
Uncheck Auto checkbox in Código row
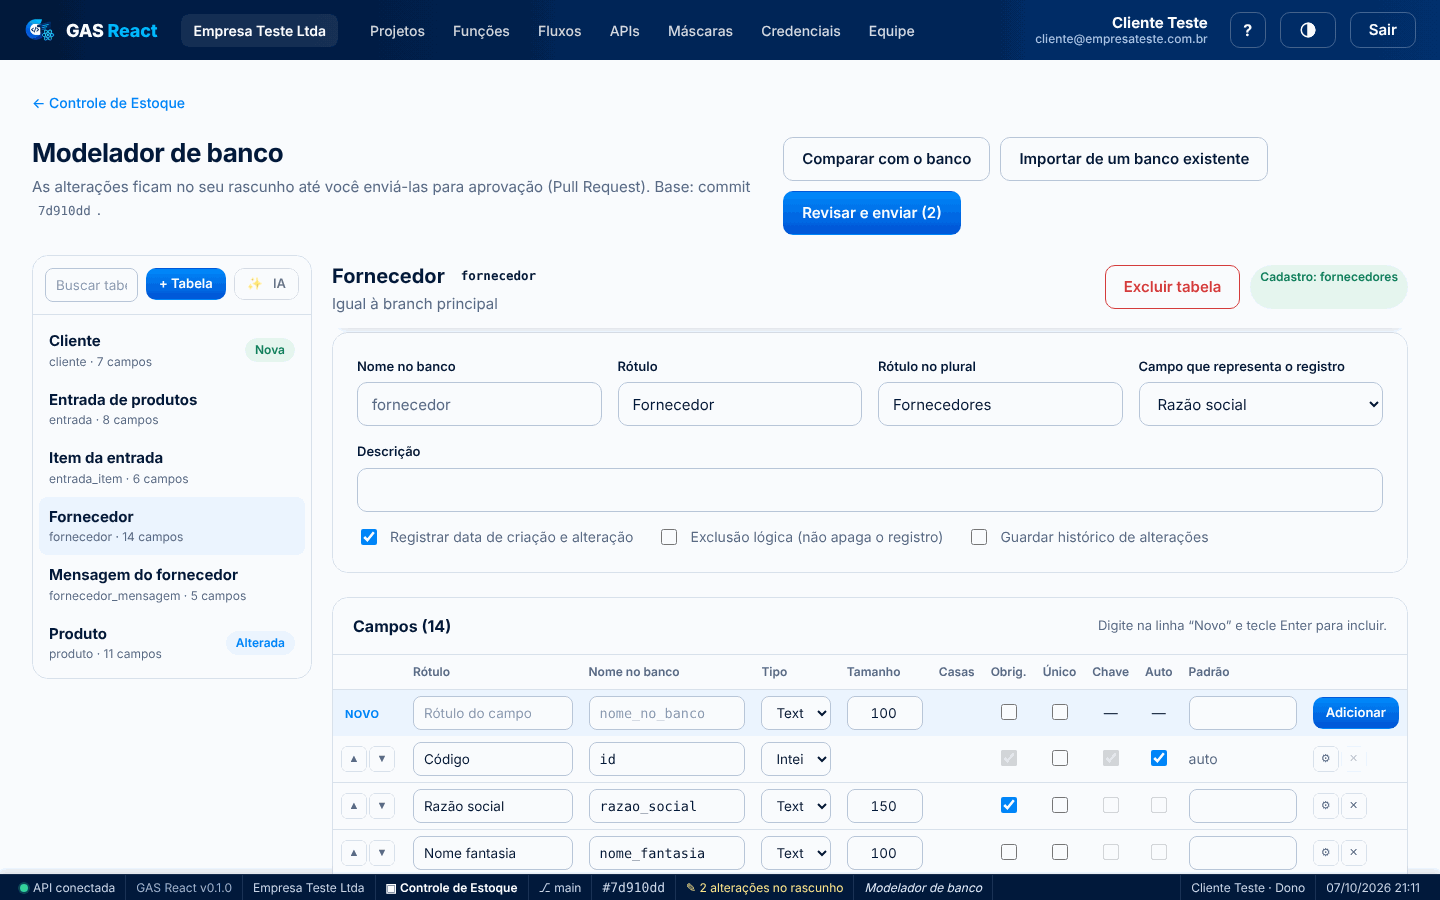click(1159, 758)
